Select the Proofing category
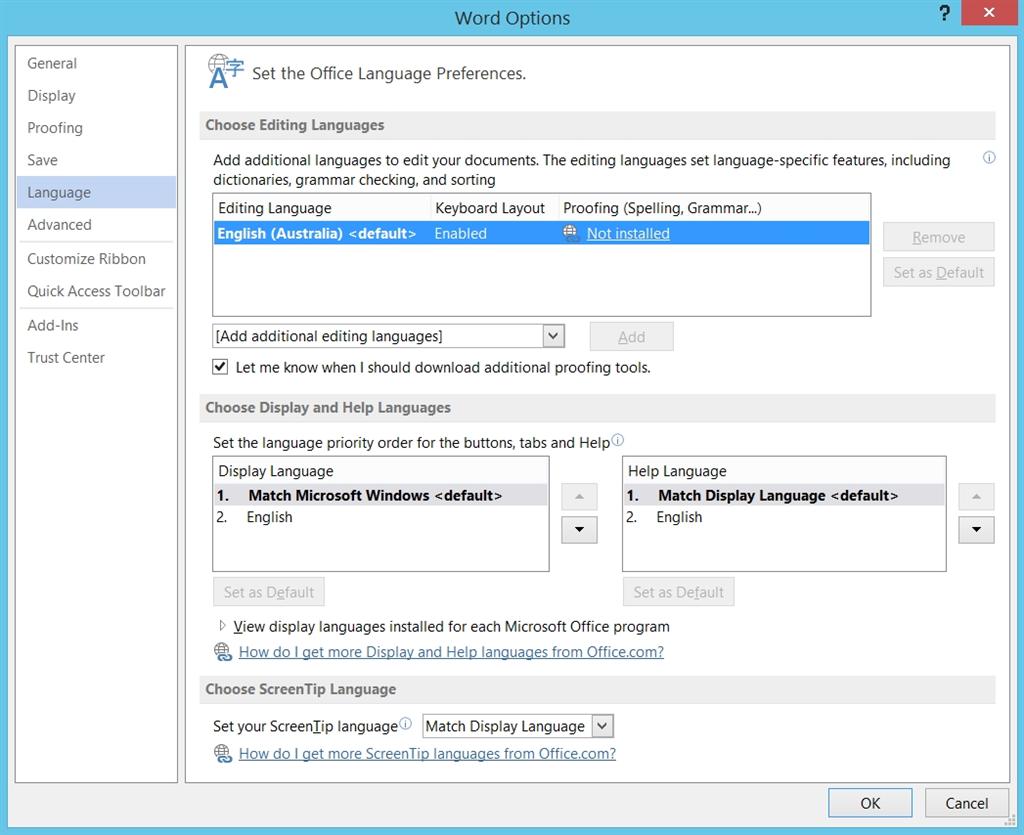1024x835 pixels. 97,128
